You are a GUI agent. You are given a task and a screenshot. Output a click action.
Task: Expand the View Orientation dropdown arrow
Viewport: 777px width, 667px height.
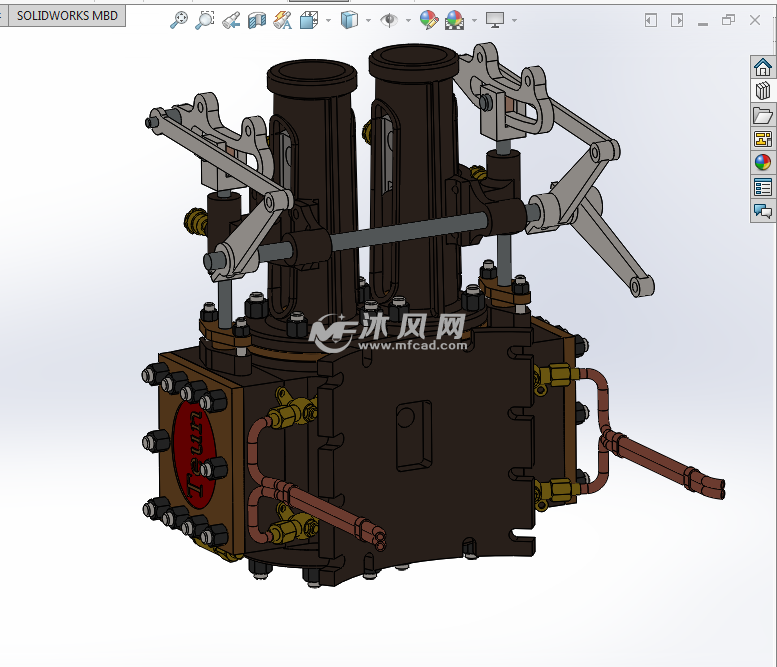(328, 20)
